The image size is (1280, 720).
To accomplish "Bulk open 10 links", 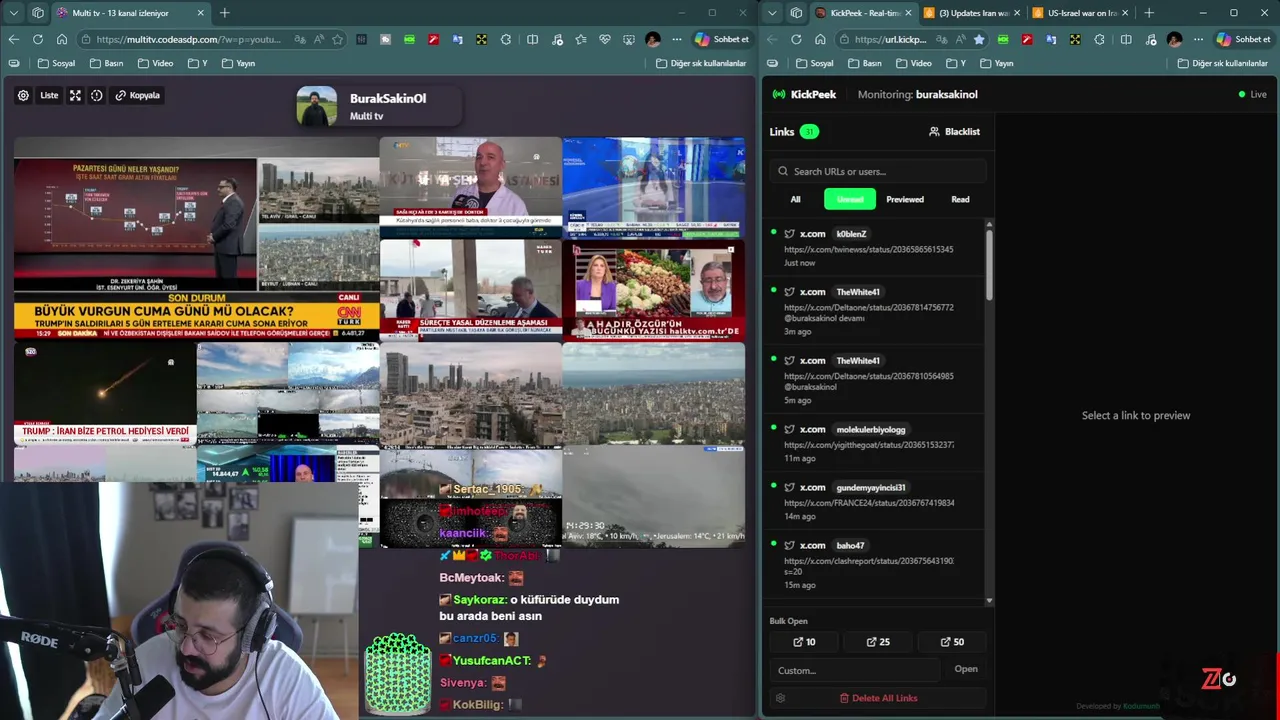I will click(804, 642).
